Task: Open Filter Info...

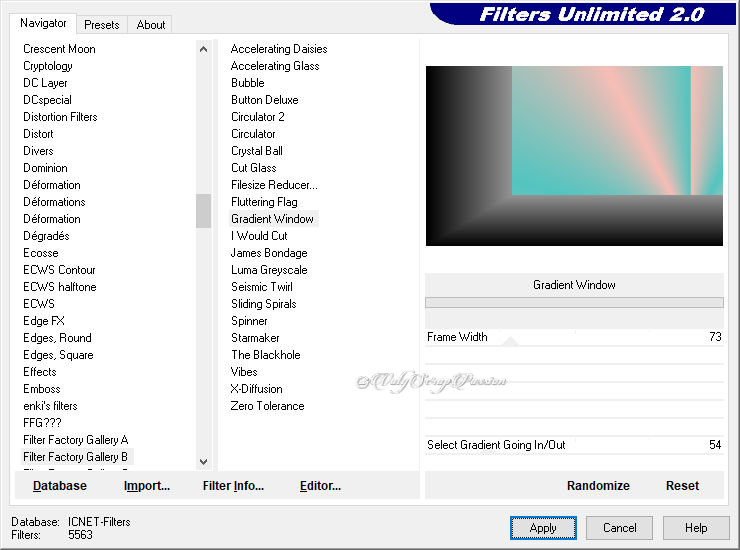Action: (233, 486)
